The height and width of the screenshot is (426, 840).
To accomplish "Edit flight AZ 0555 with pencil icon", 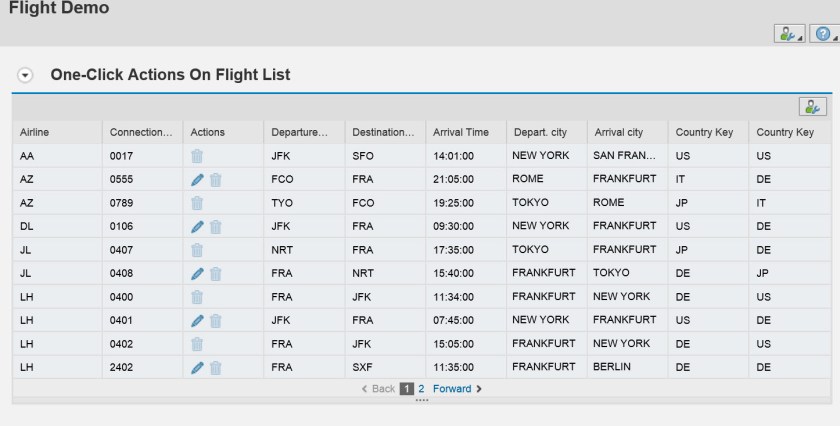I will [x=198, y=179].
